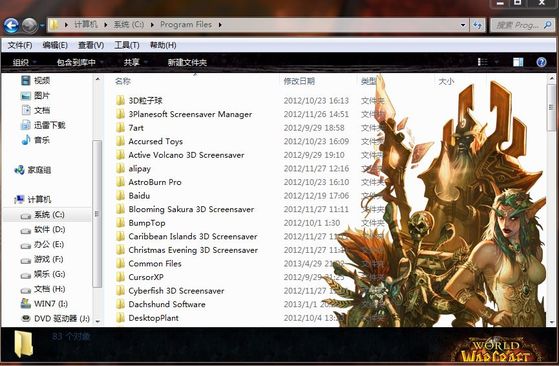
Task: Sort by 修改日期 column header
Action: pyautogui.click(x=299, y=81)
